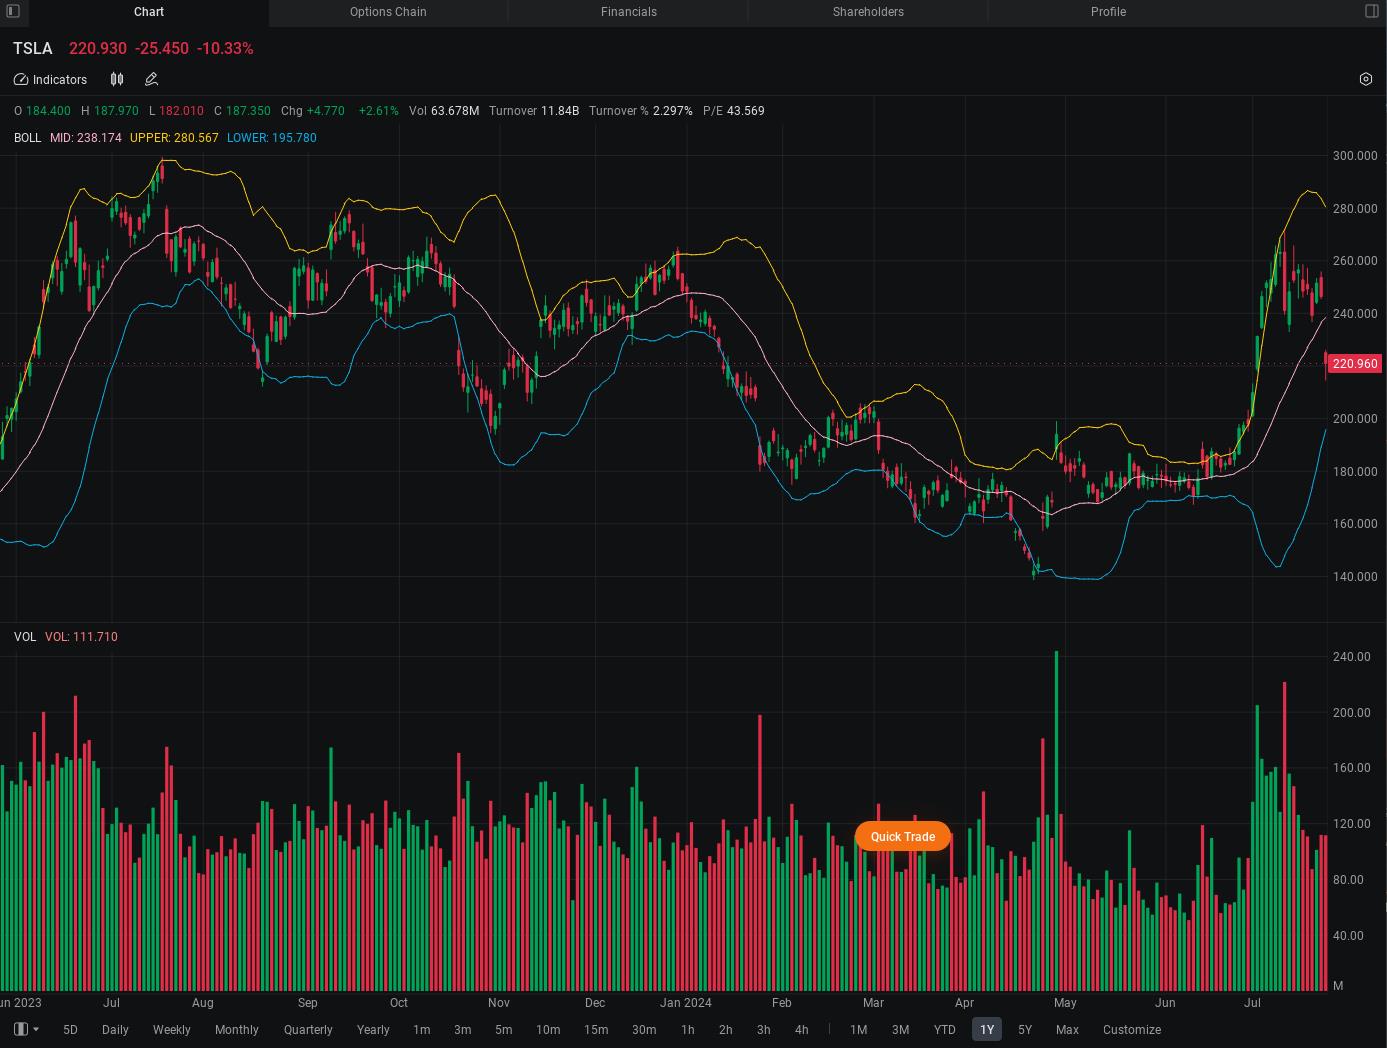Switch to the Options Chain tab
The image size is (1387, 1048).
pos(388,12)
